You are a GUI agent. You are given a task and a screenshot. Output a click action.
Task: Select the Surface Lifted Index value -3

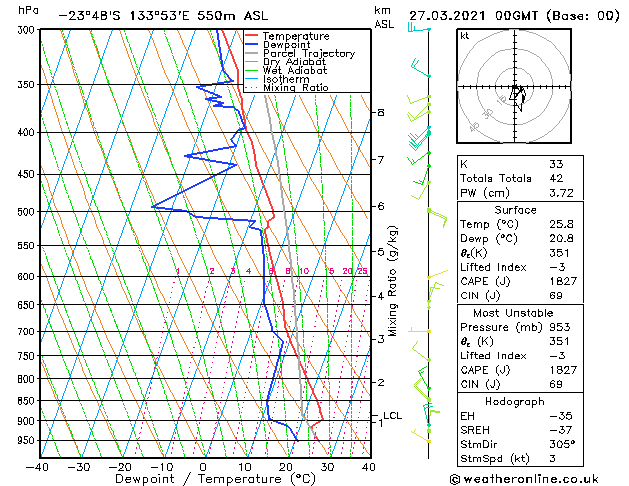tap(557, 267)
